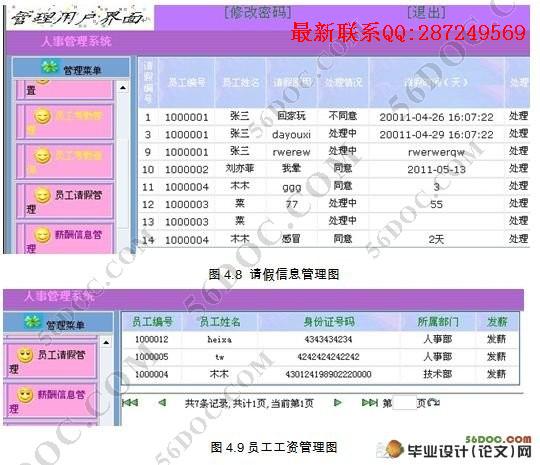Click 处理 for leave record 14 (感冒)

518,239
